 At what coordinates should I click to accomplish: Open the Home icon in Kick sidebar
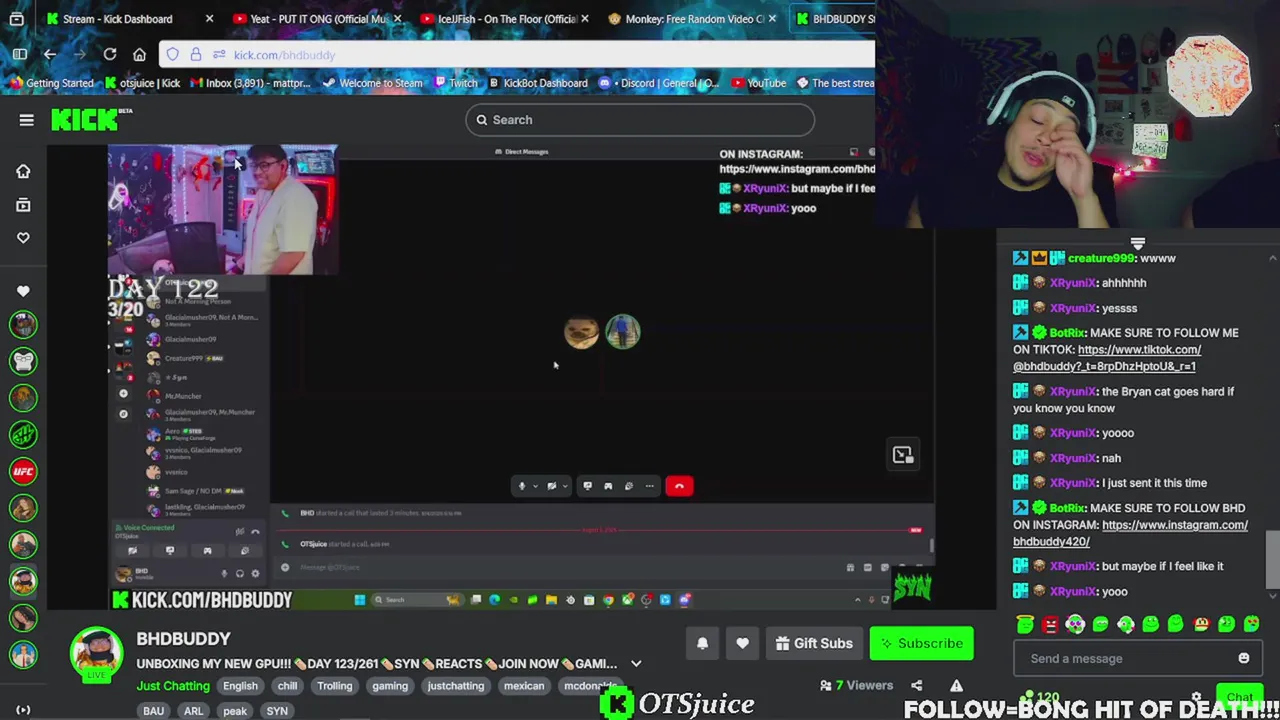pyautogui.click(x=23, y=171)
